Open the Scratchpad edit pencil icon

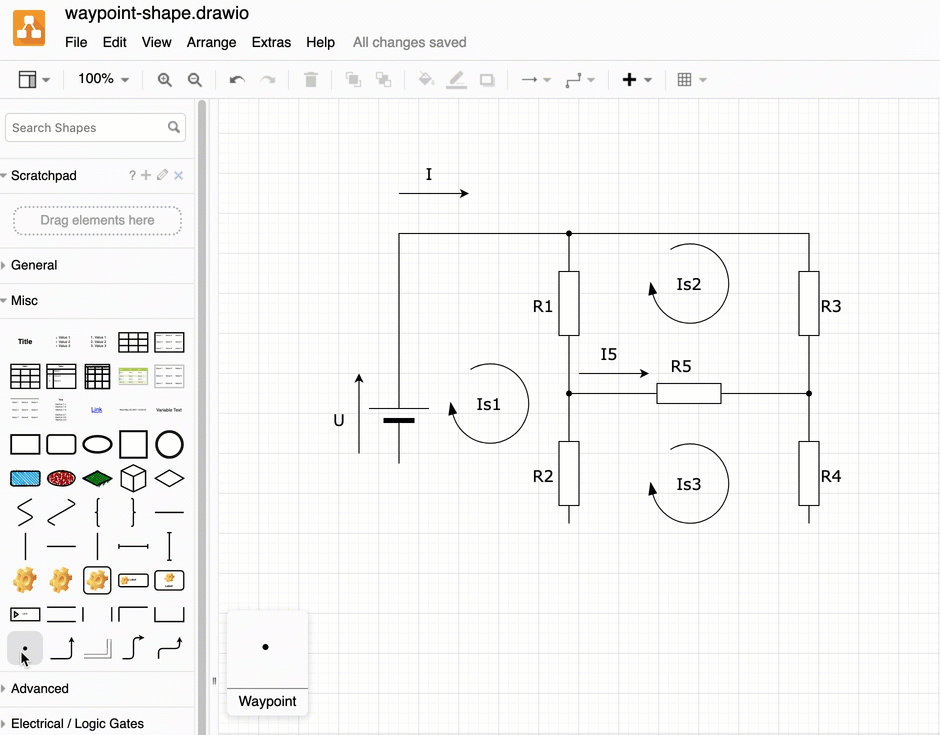pyautogui.click(x=162, y=175)
